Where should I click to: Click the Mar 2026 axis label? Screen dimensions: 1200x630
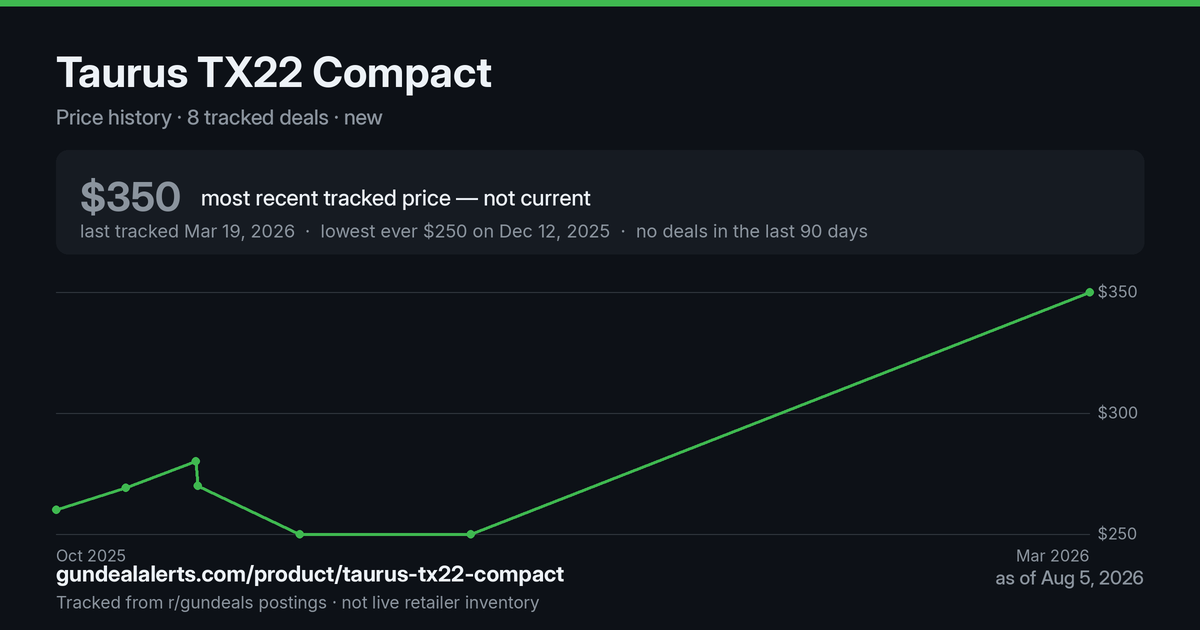[x=1053, y=555]
